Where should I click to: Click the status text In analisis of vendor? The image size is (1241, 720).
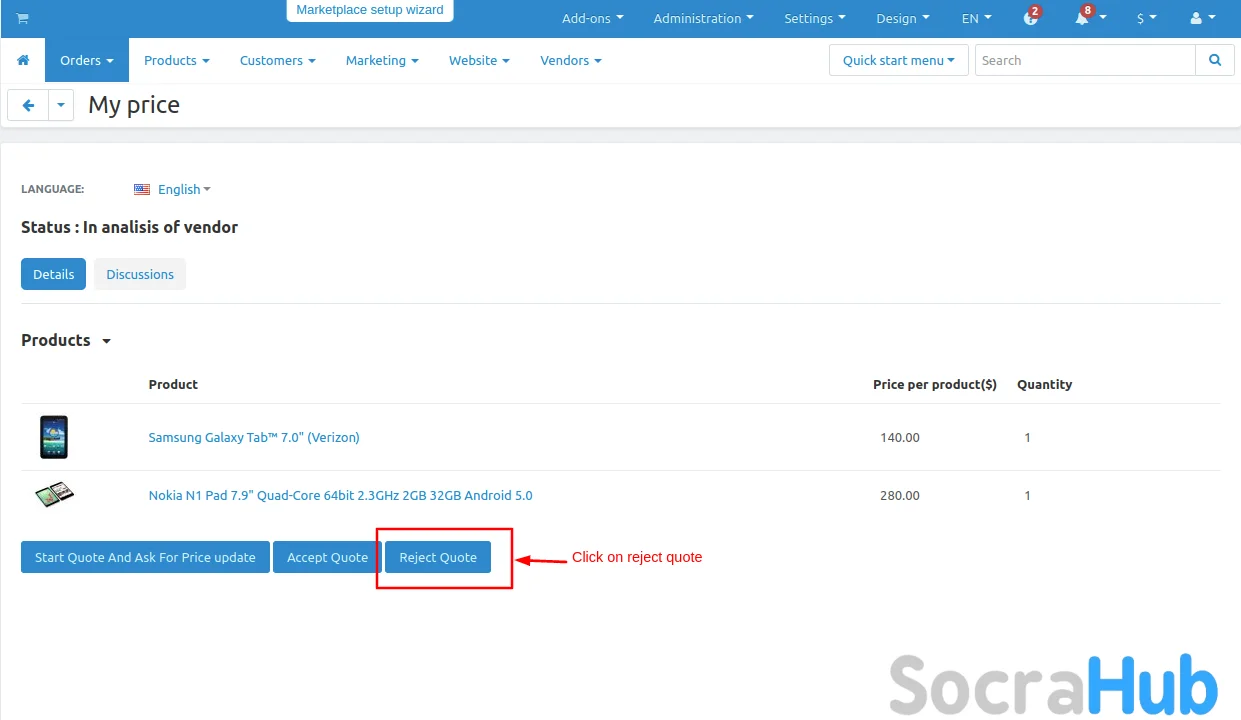coord(160,227)
